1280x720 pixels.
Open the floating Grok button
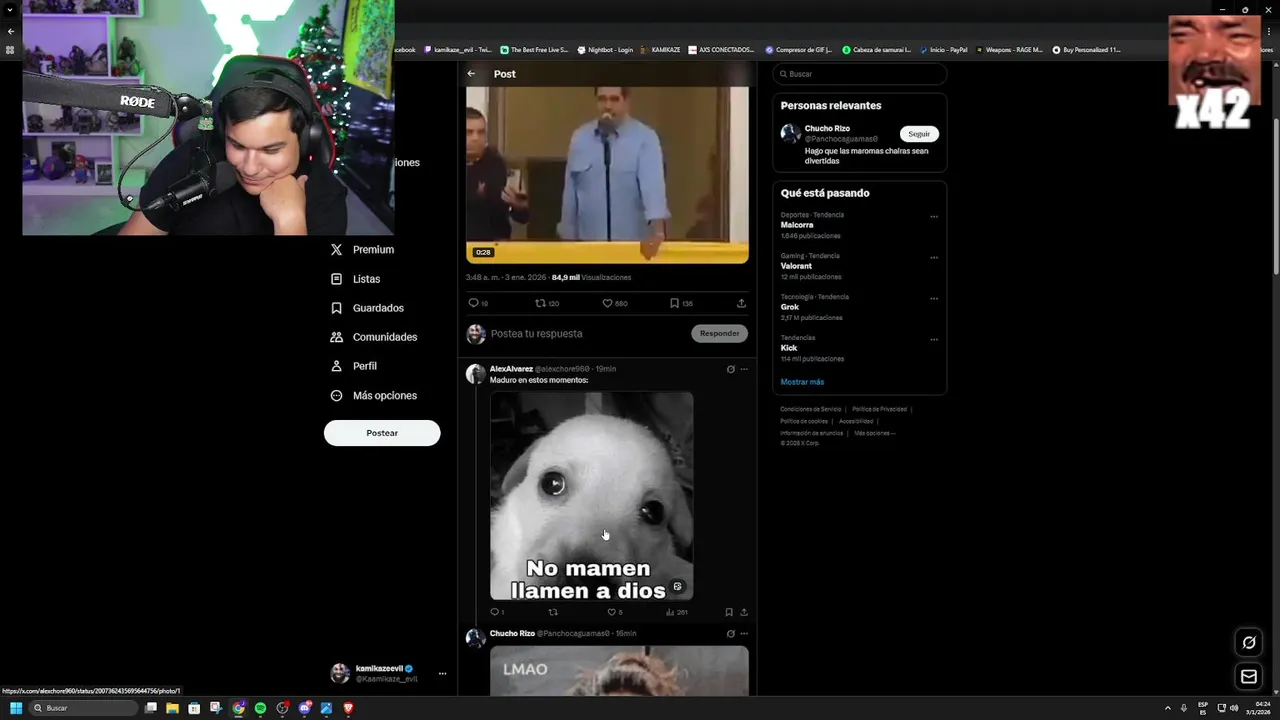(1248, 642)
